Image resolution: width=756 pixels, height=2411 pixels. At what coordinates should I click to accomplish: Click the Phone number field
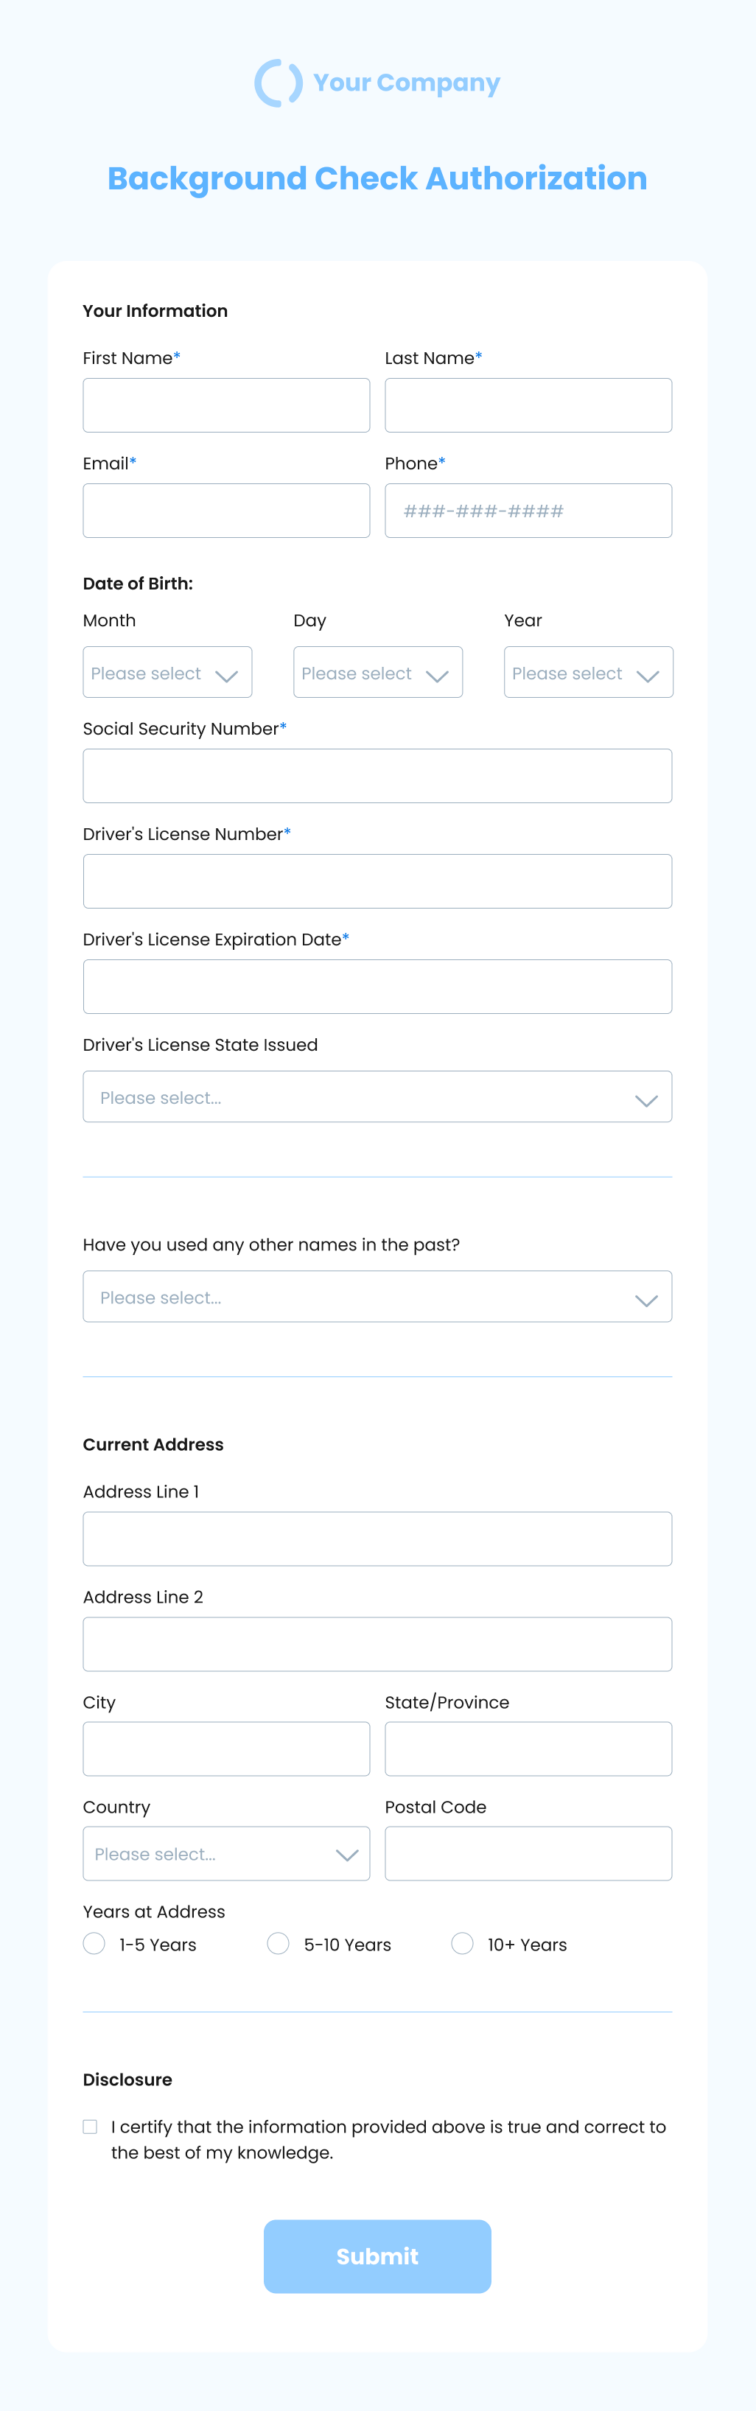coord(528,511)
